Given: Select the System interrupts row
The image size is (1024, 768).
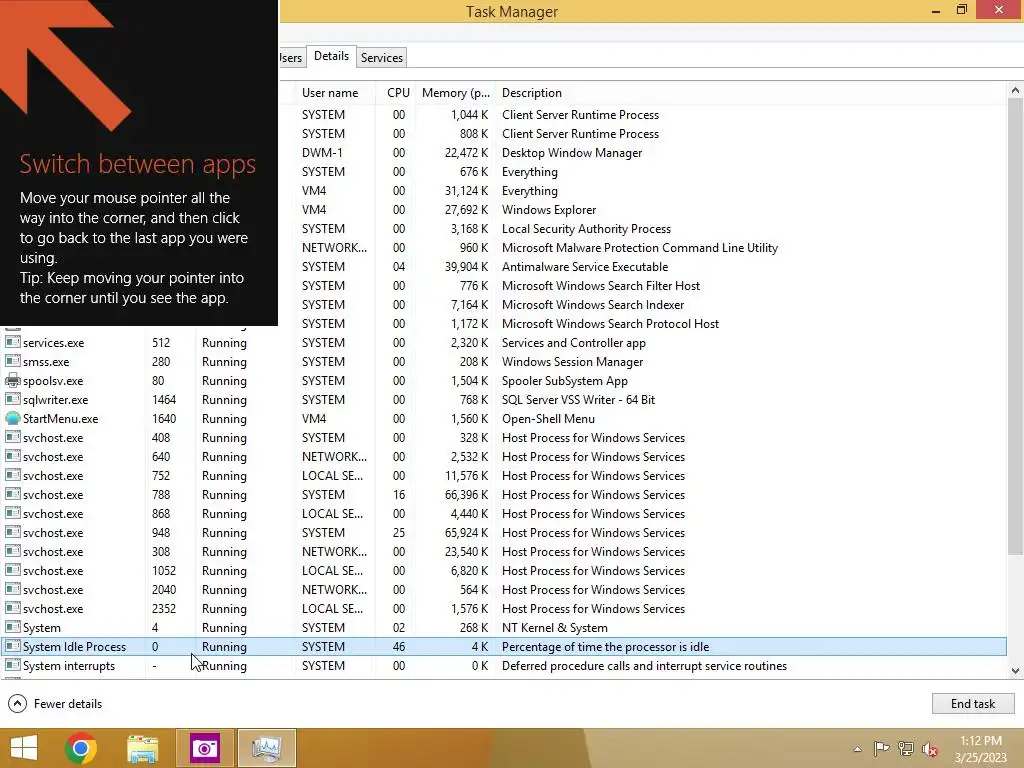Looking at the screenshot, I should [x=504, y=665].
